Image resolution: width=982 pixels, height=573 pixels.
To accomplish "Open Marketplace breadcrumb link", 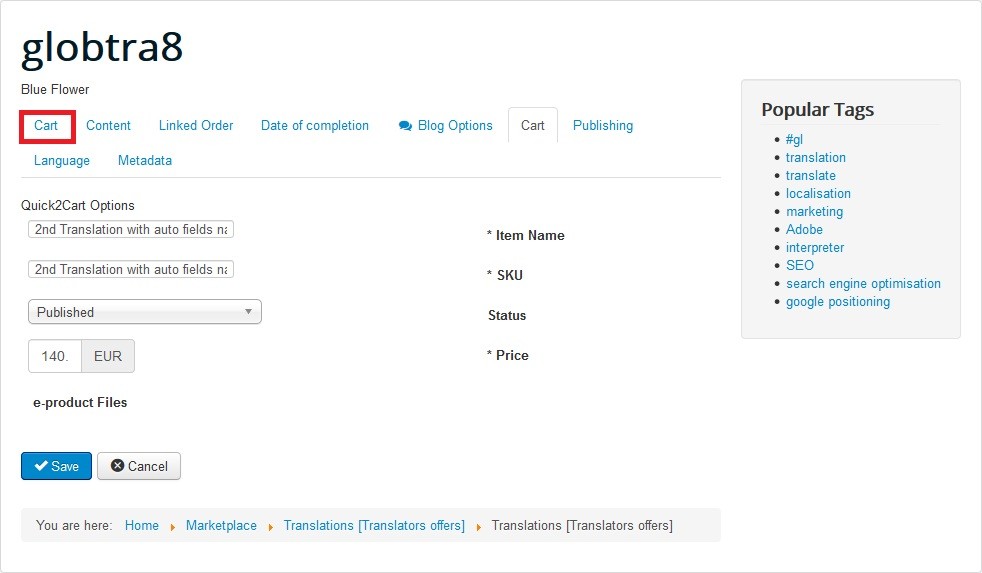I will click(221, 526).
